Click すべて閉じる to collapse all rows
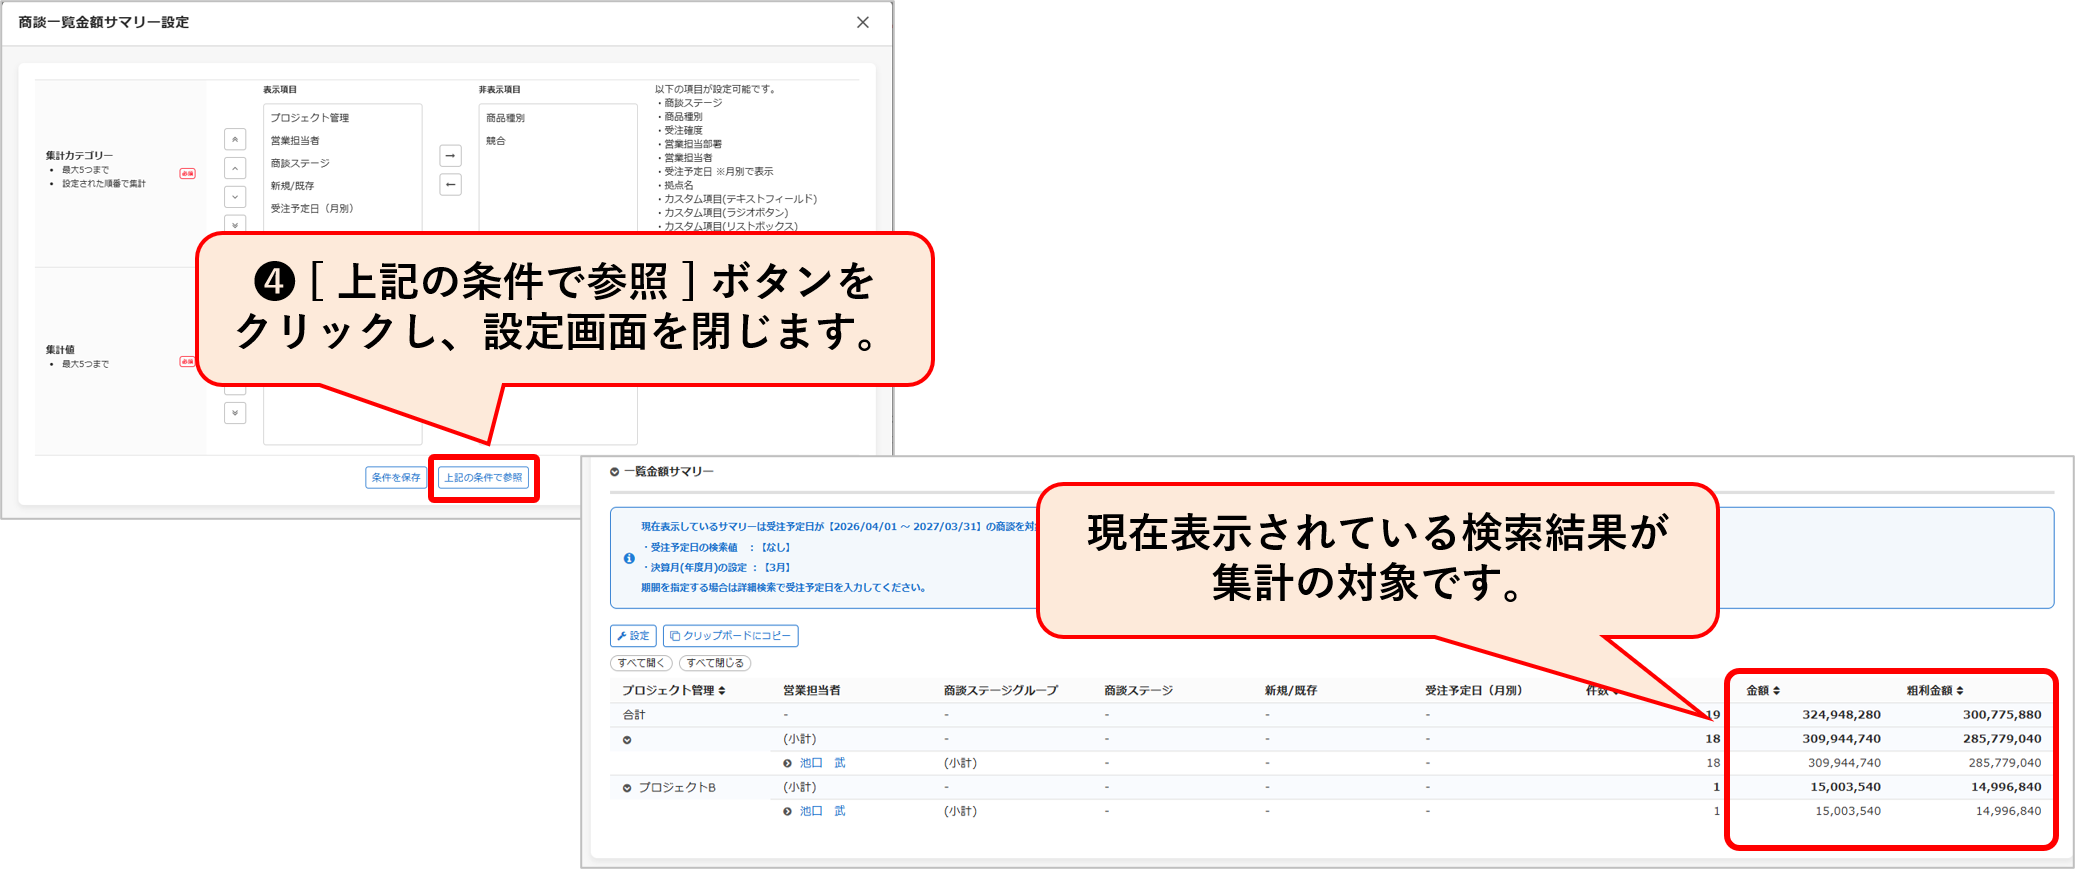Viewport: 2075px width, 869px height. pyautogui.click(x=715, y=663)
